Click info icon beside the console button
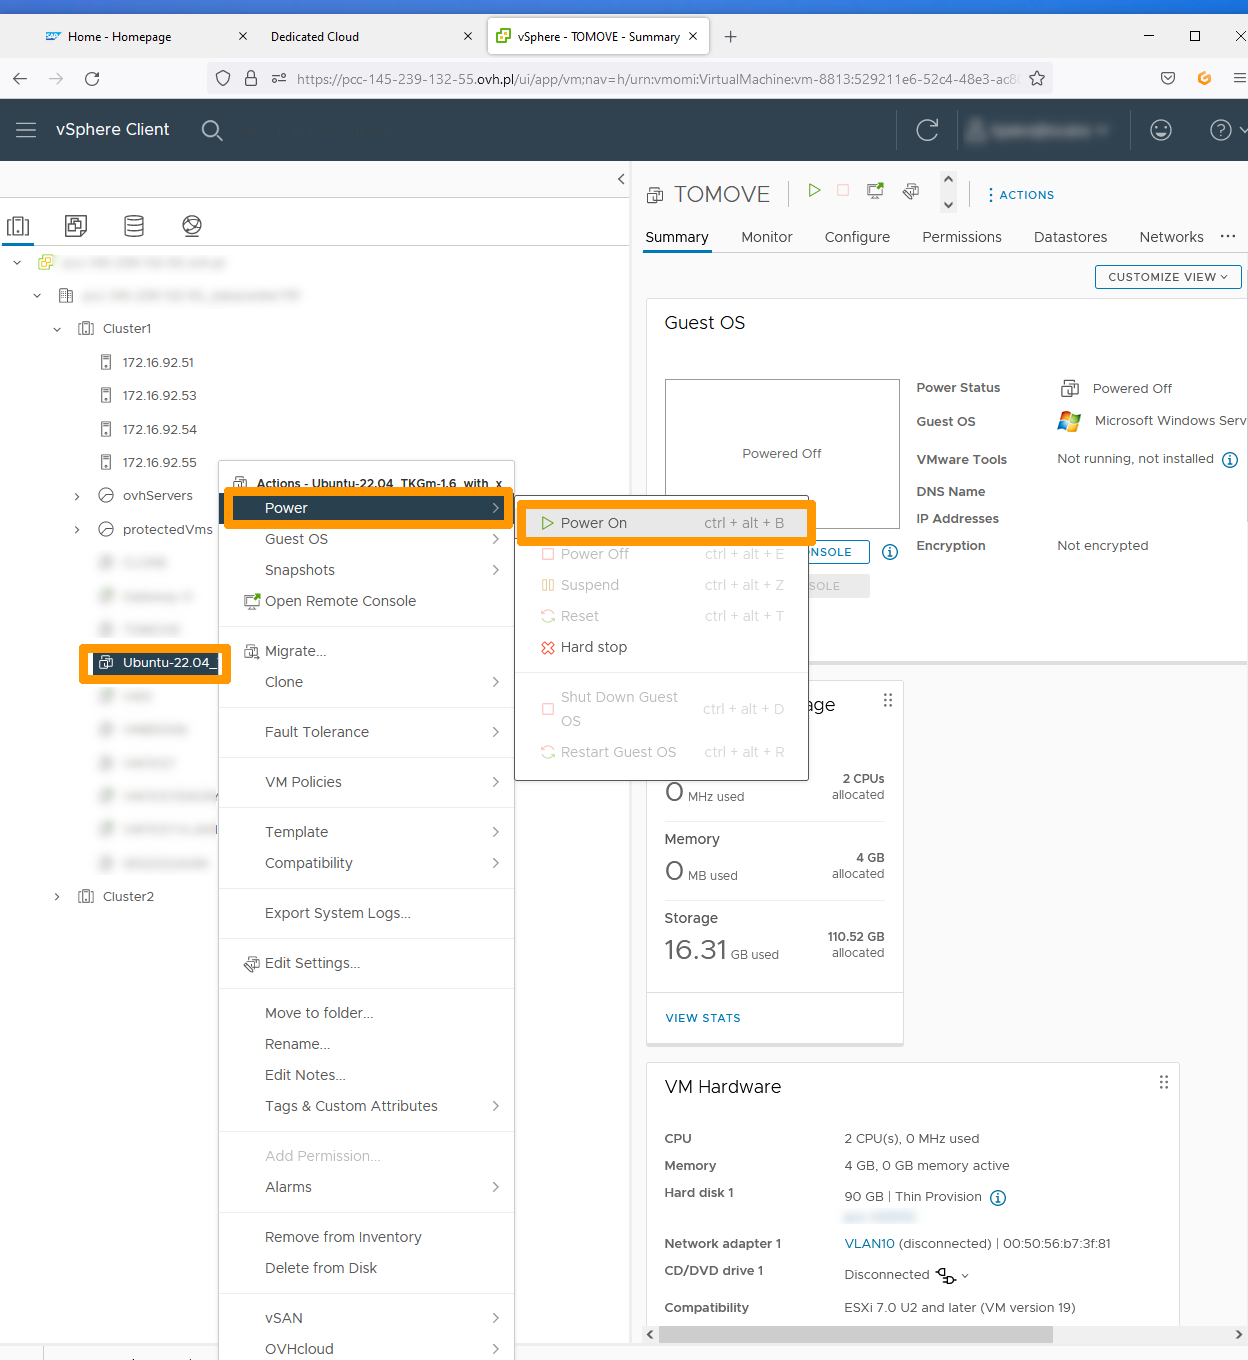 coord(890,552)
